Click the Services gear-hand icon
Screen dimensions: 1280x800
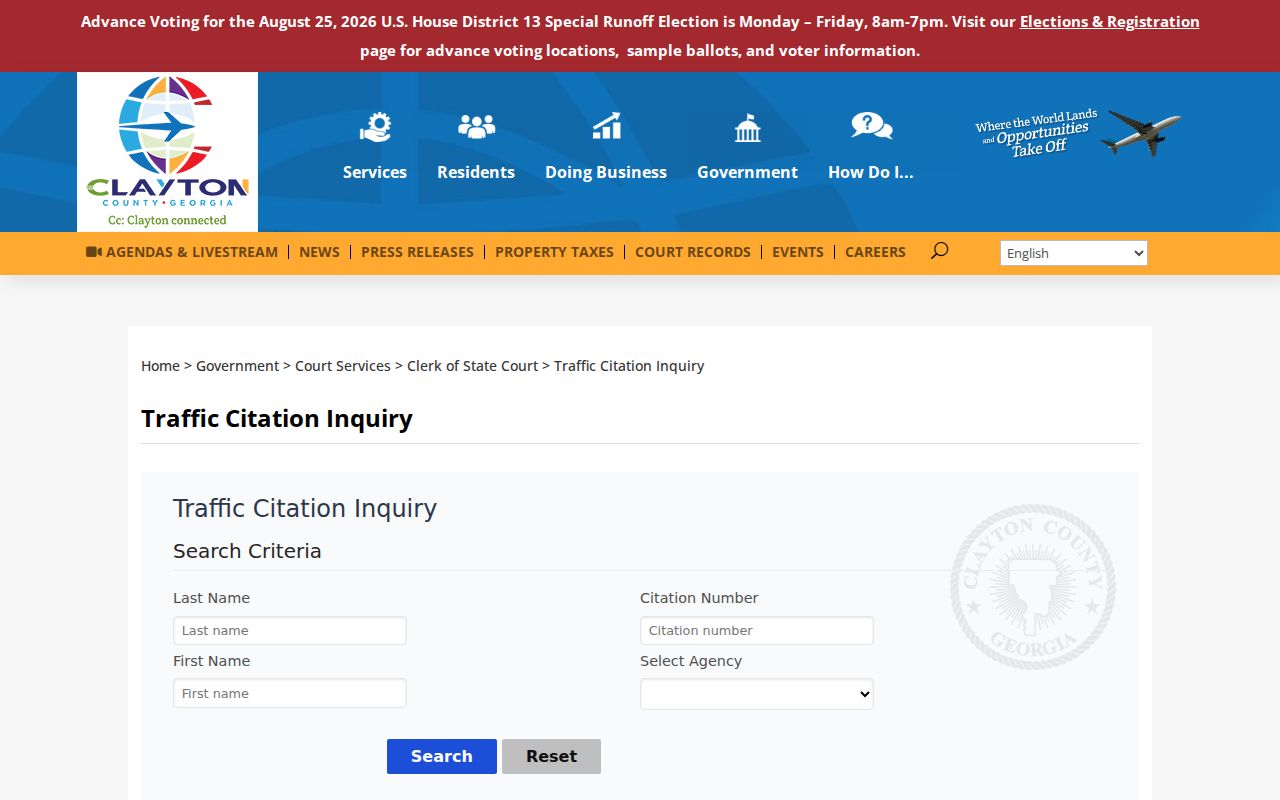375,127
